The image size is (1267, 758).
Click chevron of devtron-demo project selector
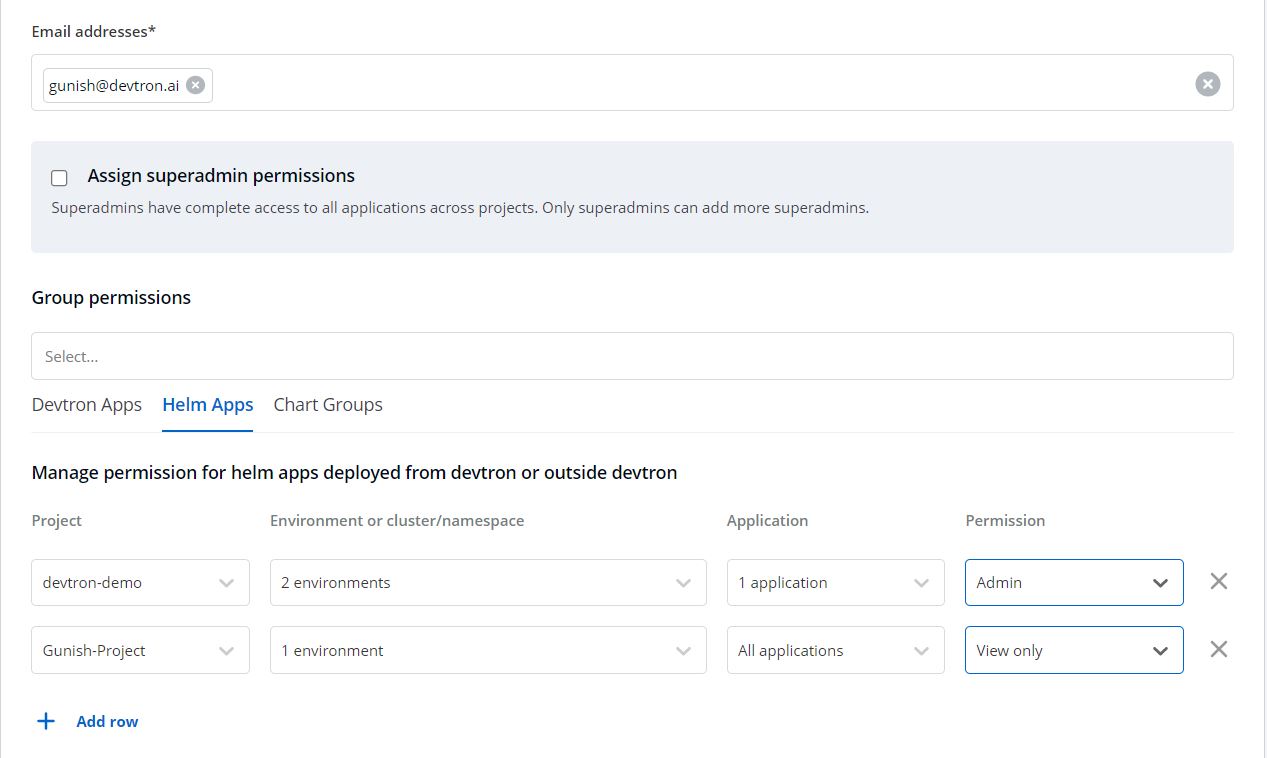(227, 583)
